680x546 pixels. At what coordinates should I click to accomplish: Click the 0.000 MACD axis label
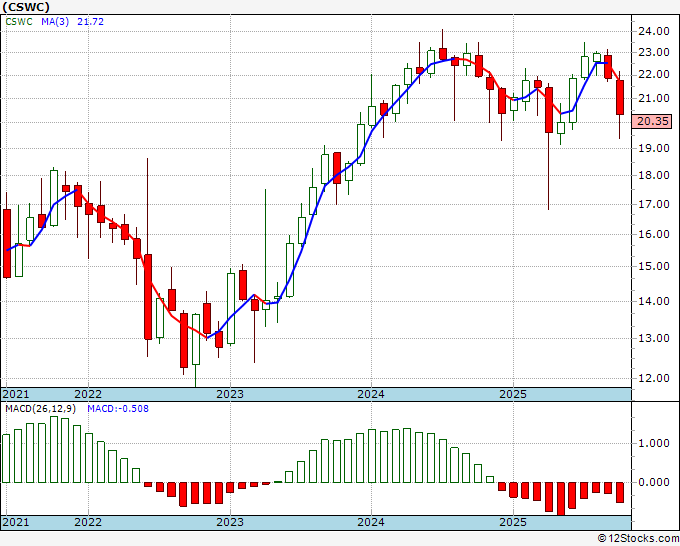click(654, 482)
